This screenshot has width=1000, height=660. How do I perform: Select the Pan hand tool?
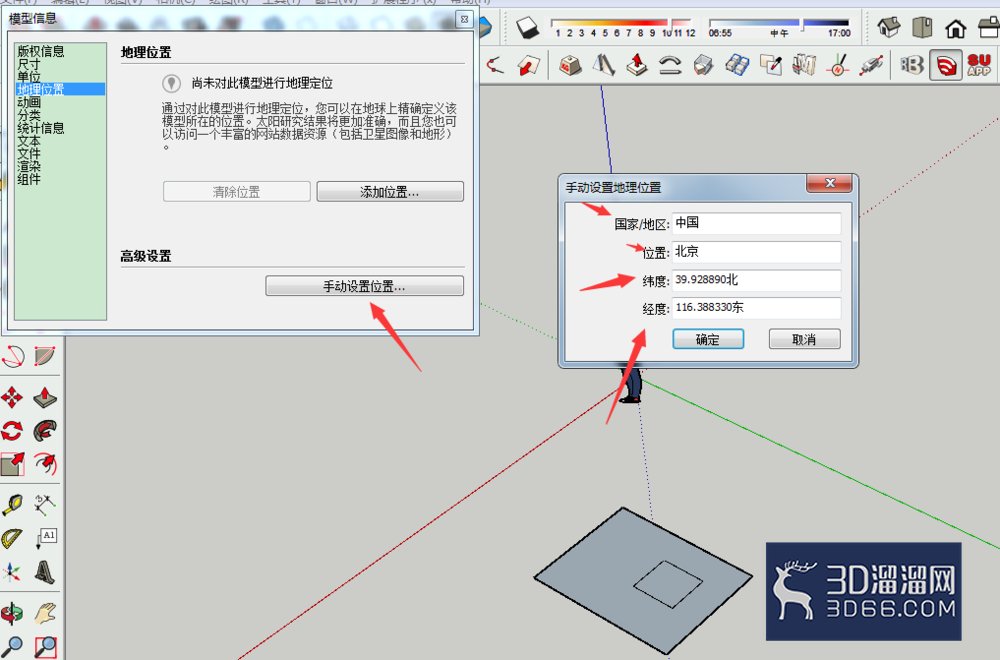45,613
